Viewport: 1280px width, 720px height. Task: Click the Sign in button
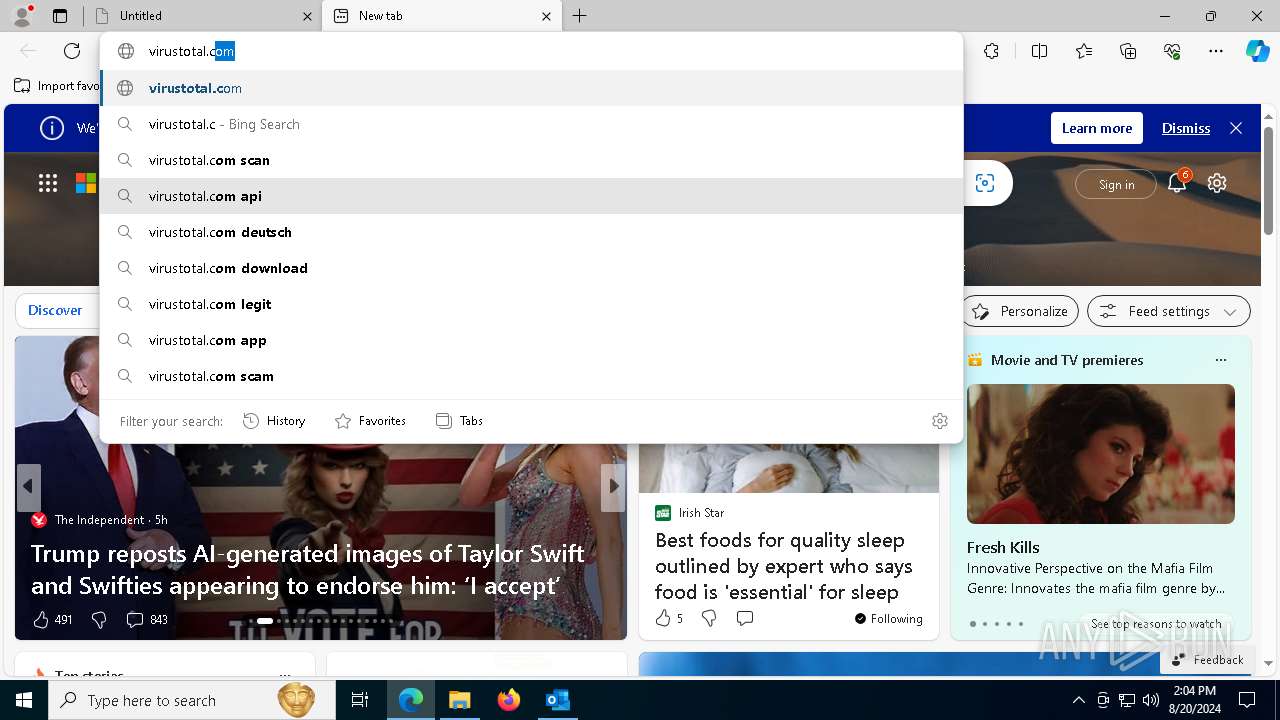pyautogui.click(x=1116, y=184)
